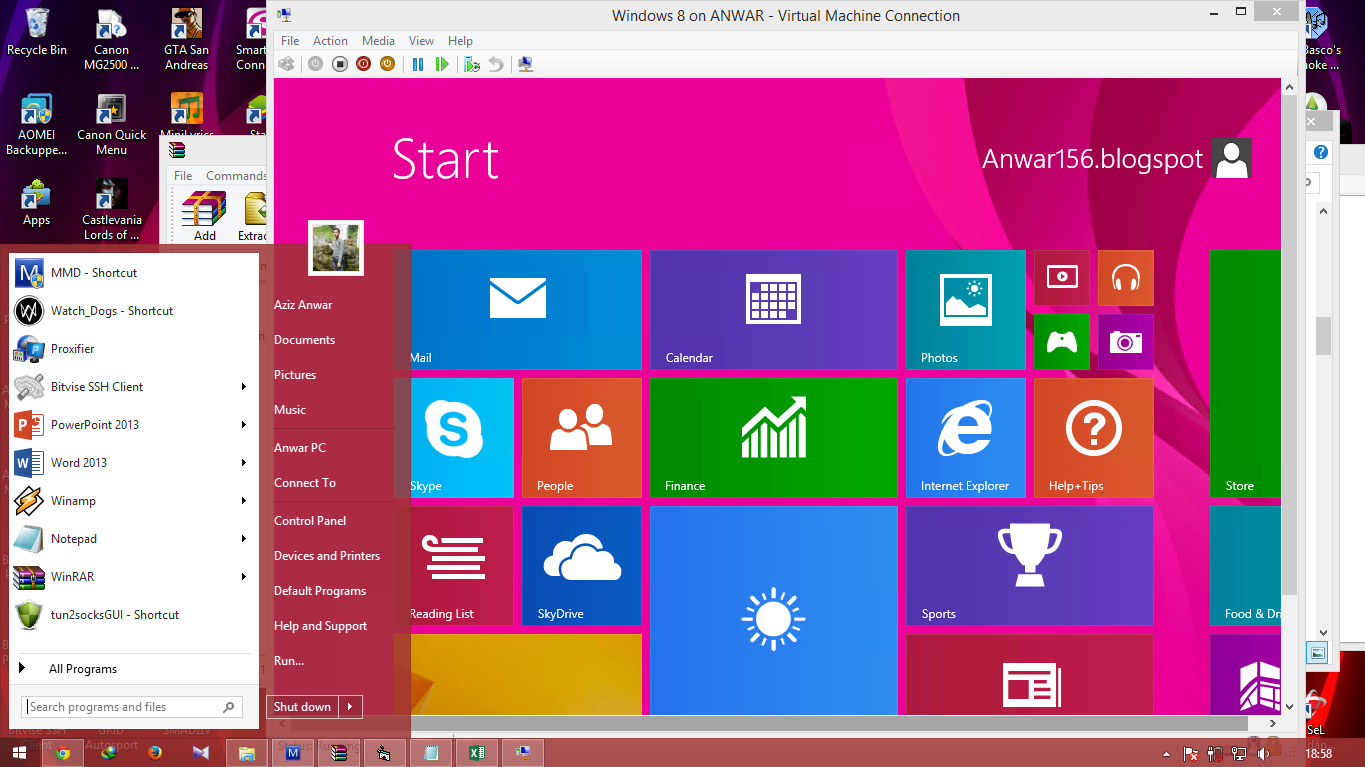Launch the Internet Explorer tile

click(966, 438)
